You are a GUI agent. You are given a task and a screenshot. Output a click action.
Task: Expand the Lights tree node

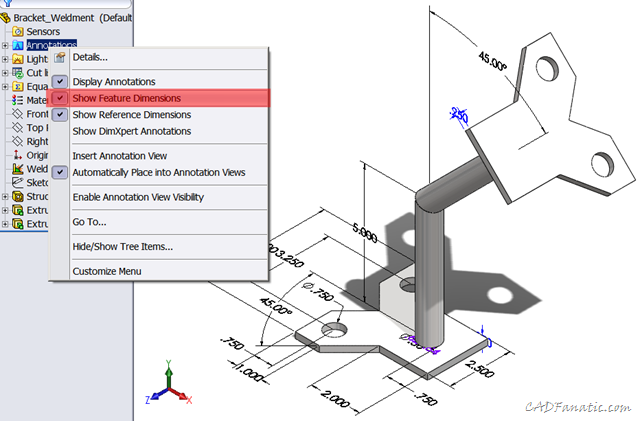5,59
